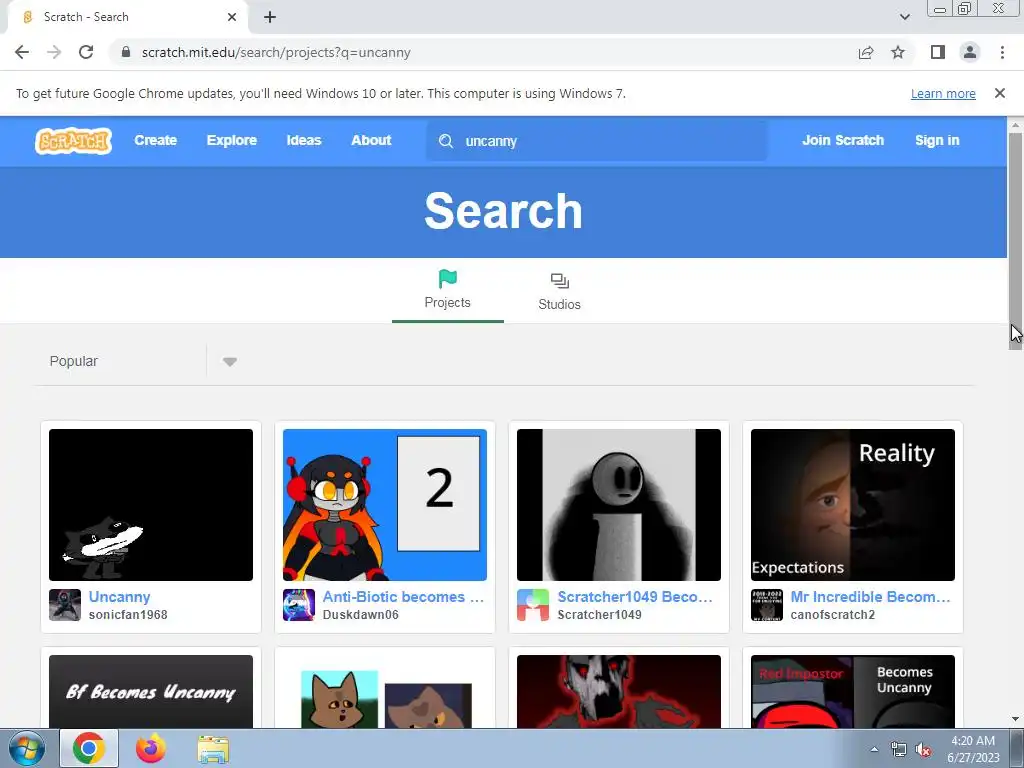Open the About page

click(371, 140)
